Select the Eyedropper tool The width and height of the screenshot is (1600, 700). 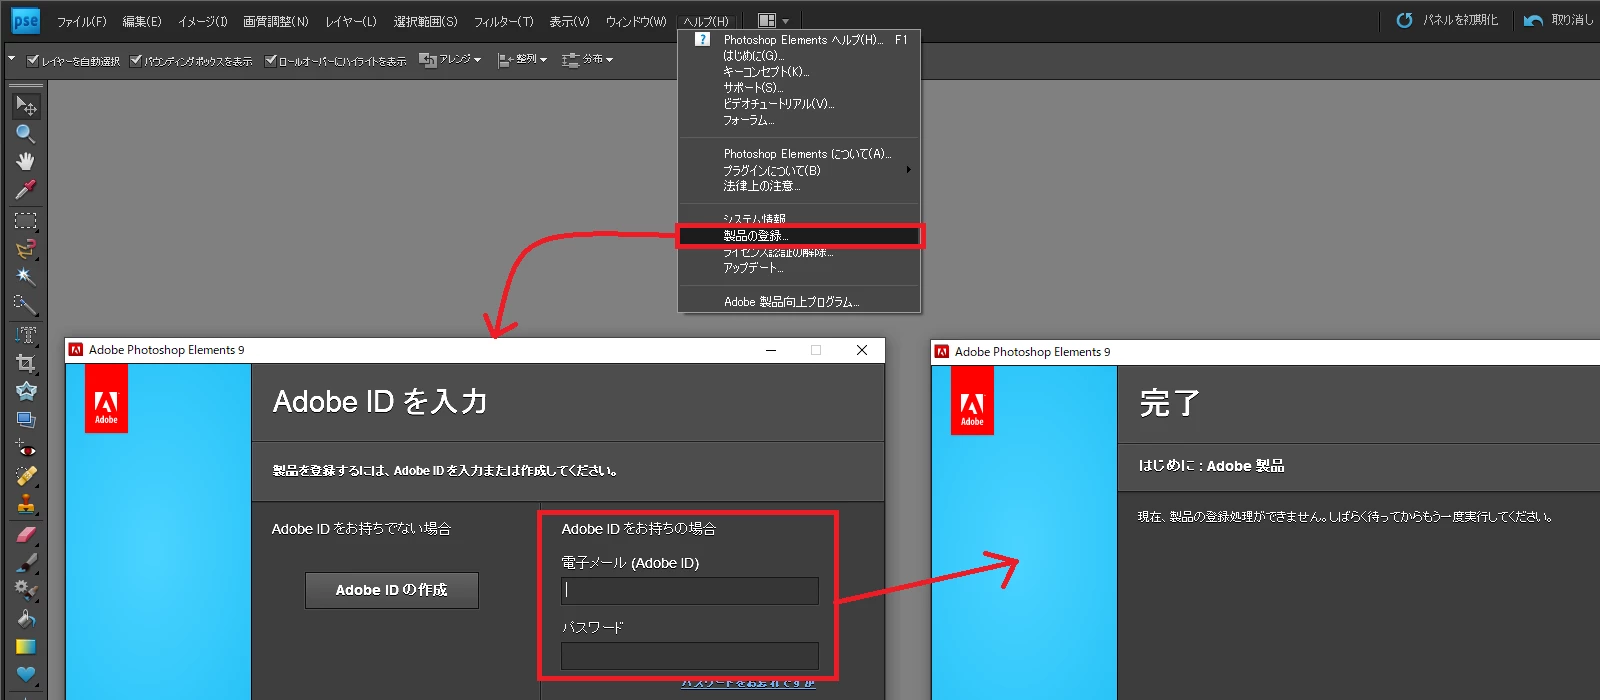(26, 189)
